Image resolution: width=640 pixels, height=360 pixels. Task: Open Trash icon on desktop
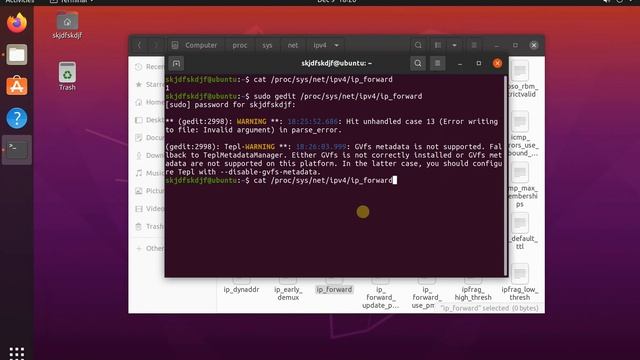(x=67, y=76)
